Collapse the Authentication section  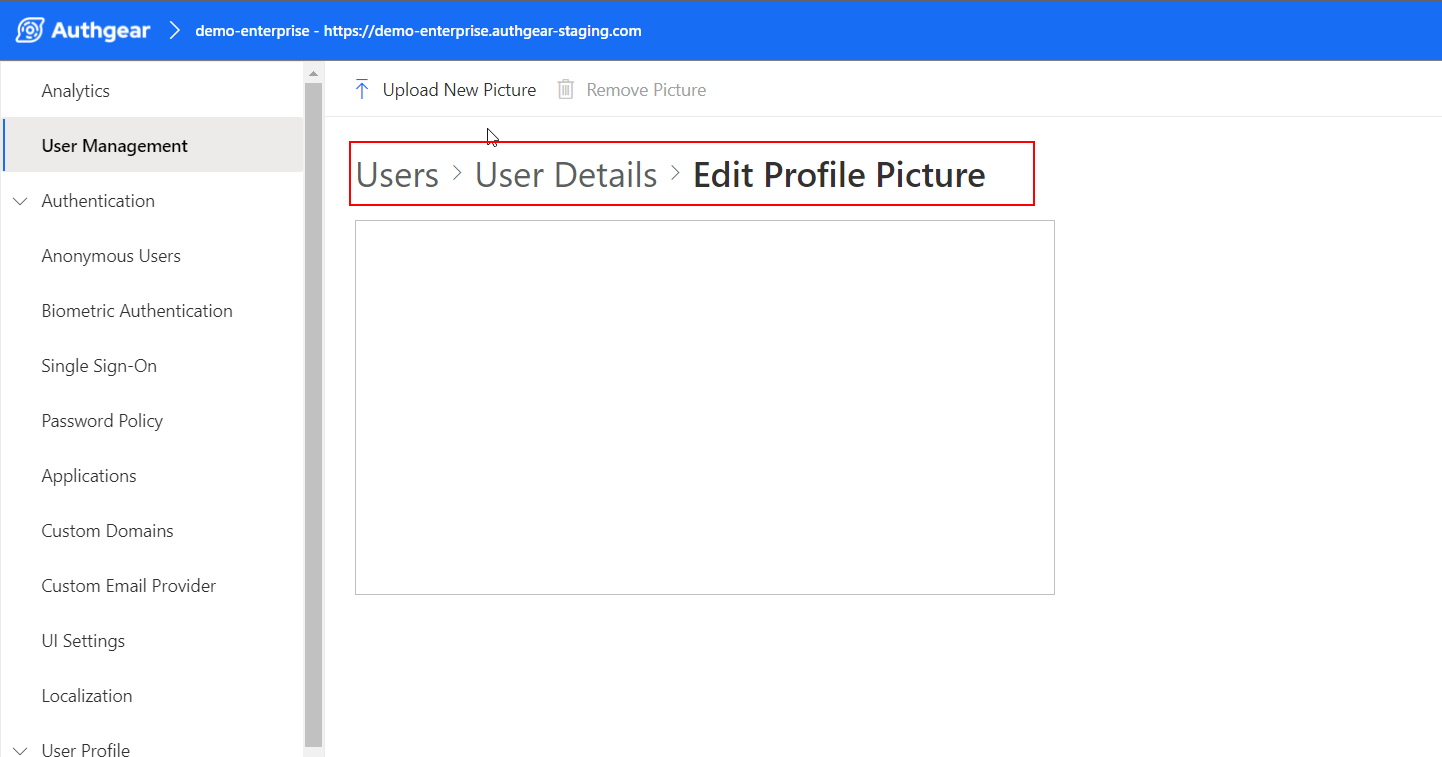coord(20,201)
